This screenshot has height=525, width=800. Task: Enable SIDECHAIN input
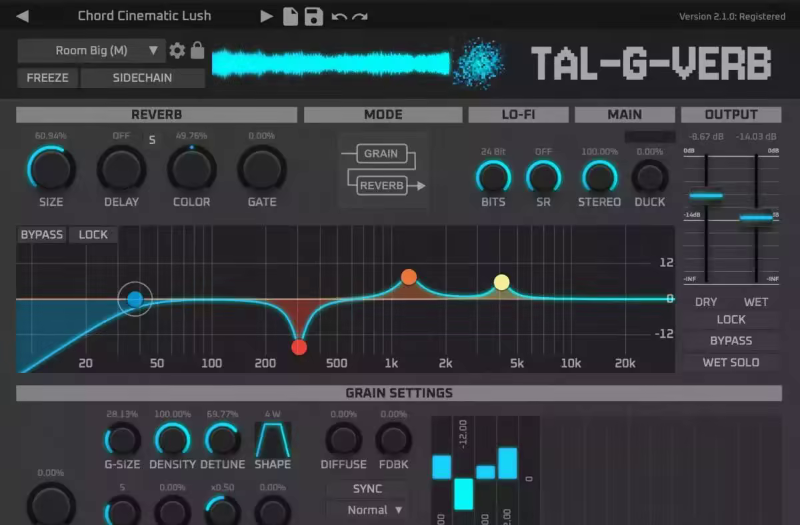point(142,78)
